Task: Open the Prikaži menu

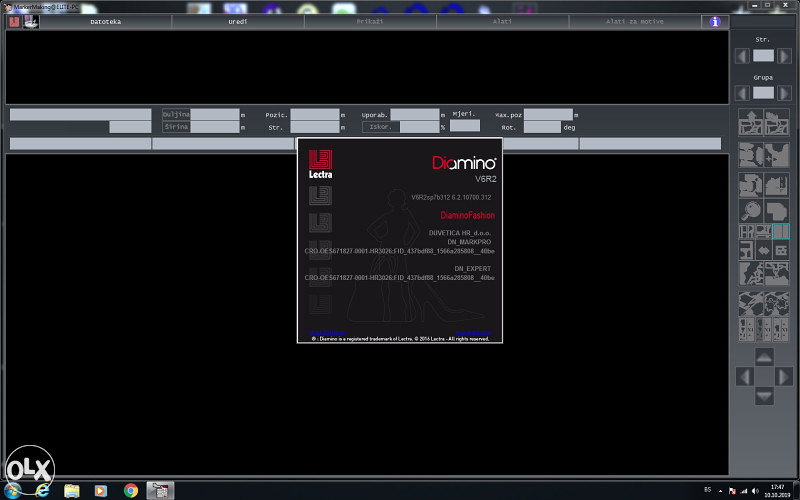Action: tap(370, 22)
